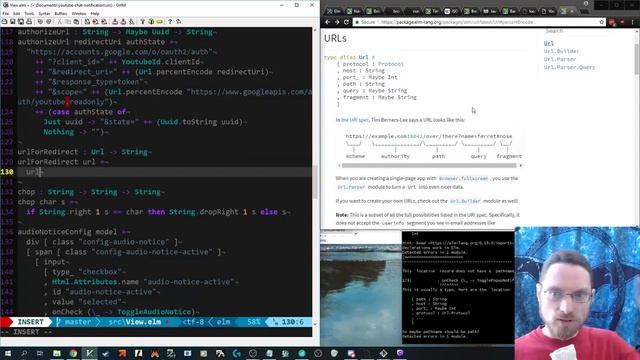The image size is (640, 360).
Task: Click the src\View.elm file name in status line
Action: pos(135,322)
